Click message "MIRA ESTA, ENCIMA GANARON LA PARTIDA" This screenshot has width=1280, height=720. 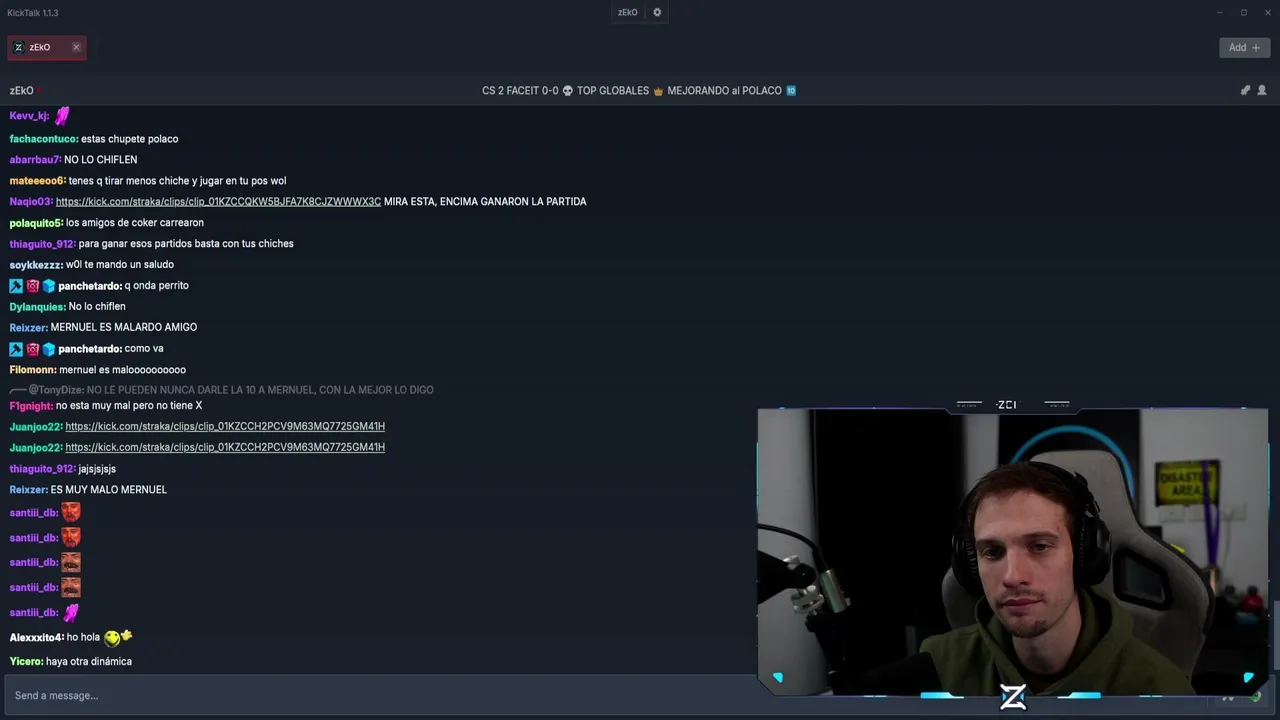coord(485,202)
